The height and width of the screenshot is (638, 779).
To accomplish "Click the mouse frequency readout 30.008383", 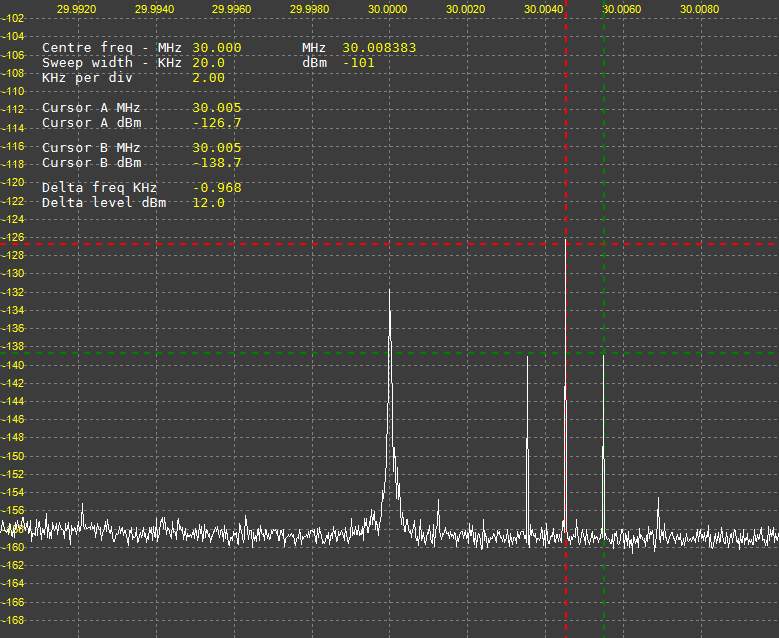I will [x=379, y=48].
